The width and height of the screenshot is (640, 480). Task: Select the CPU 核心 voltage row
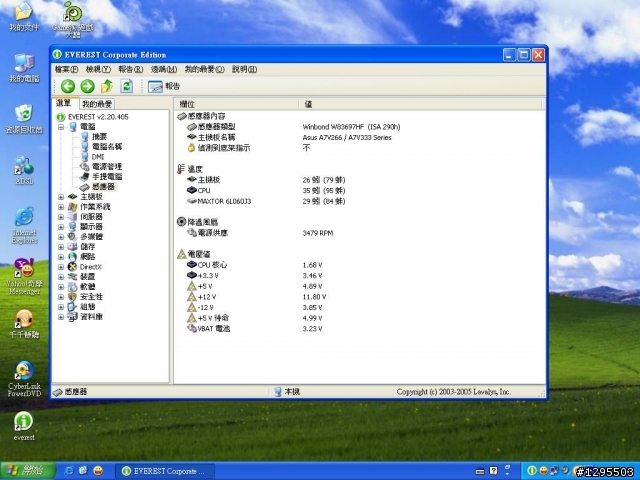coord(360,265)
